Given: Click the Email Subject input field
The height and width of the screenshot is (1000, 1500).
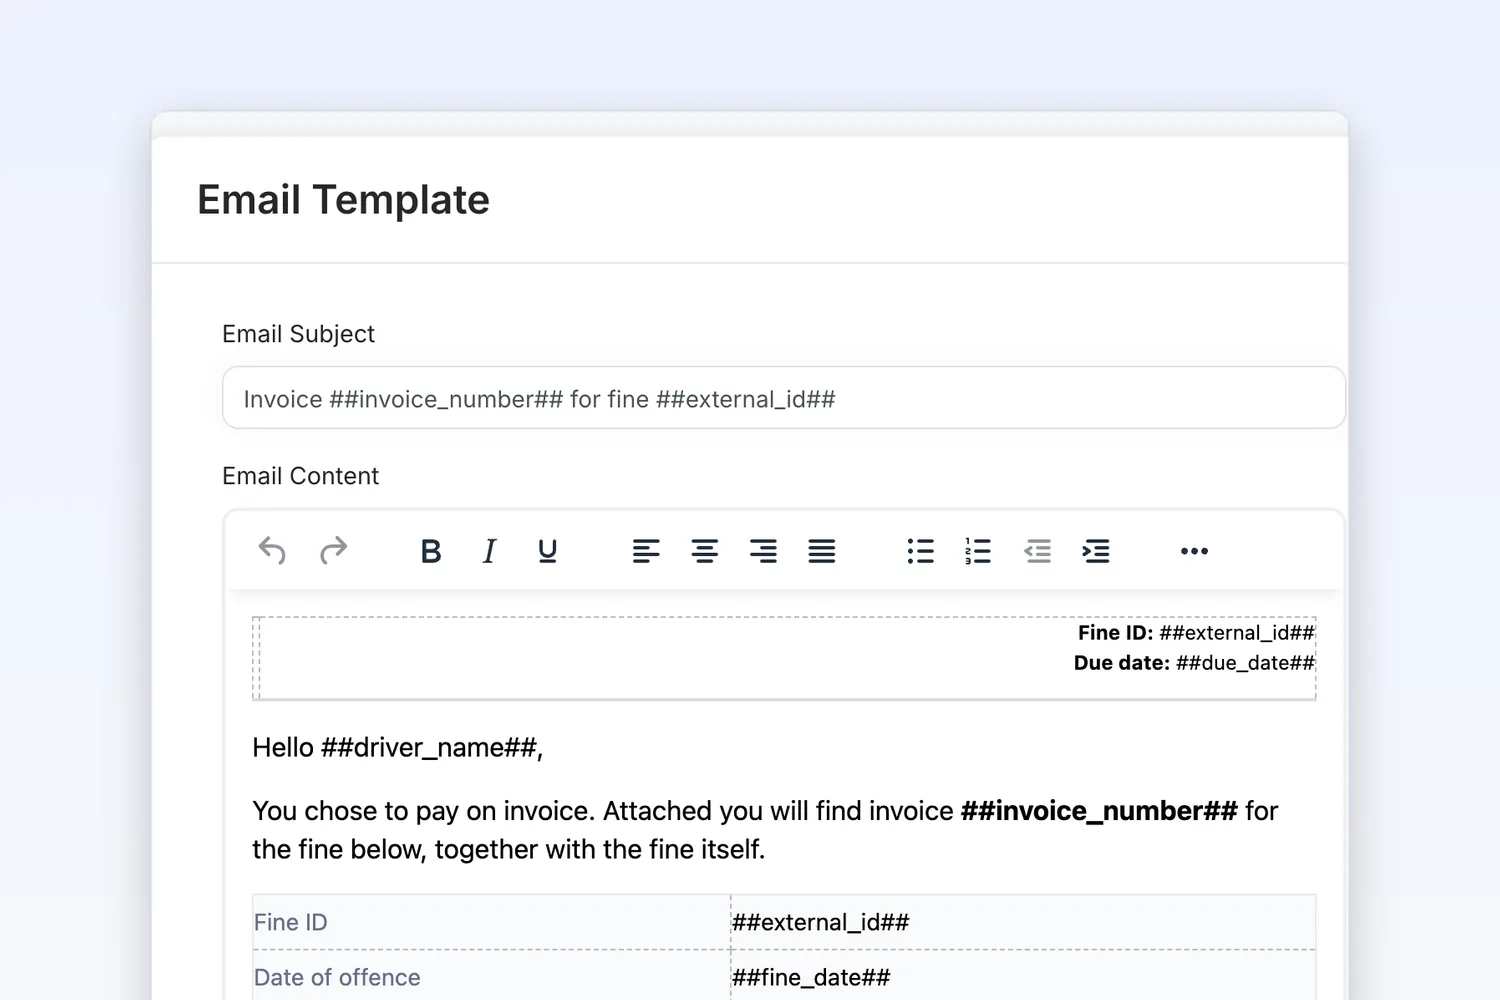Looking at the screenshot, I should (x=784, y=398).
